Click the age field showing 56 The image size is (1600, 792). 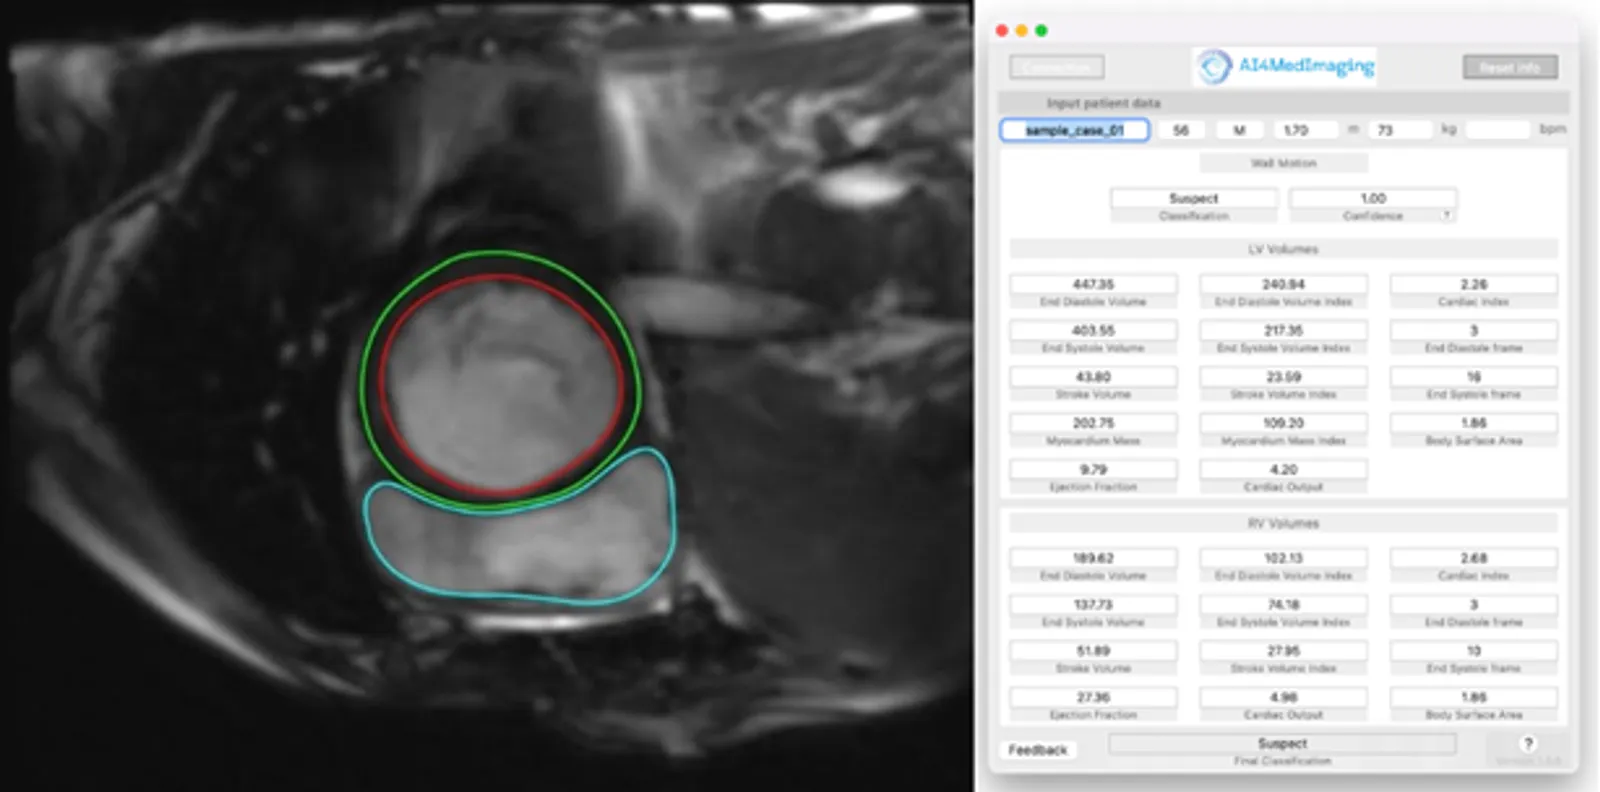(x=1181, y=130)
